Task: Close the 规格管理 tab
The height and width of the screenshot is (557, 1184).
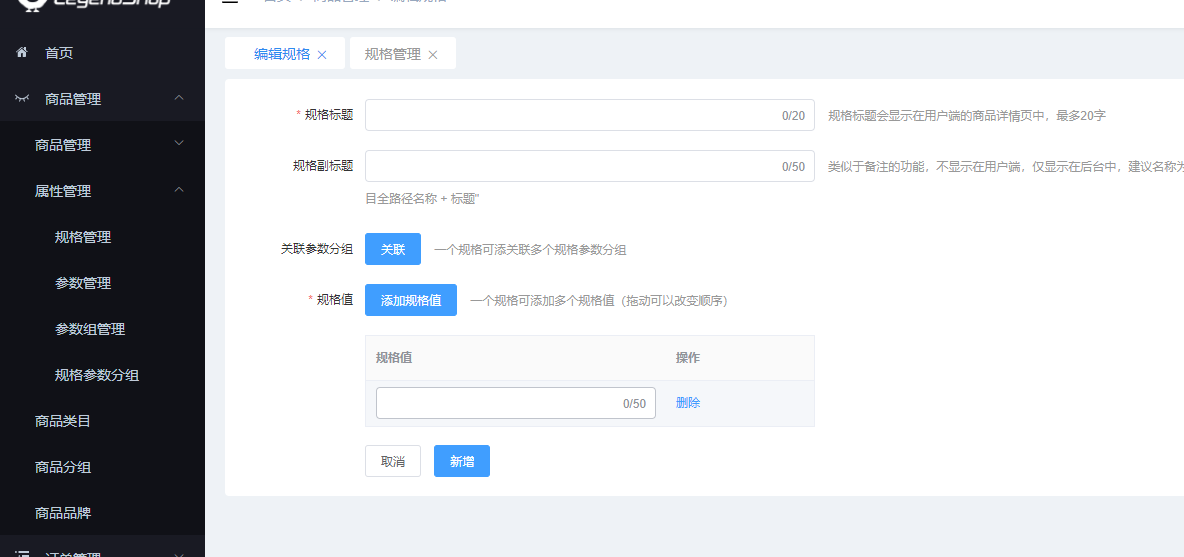Action: click(433, 55)
